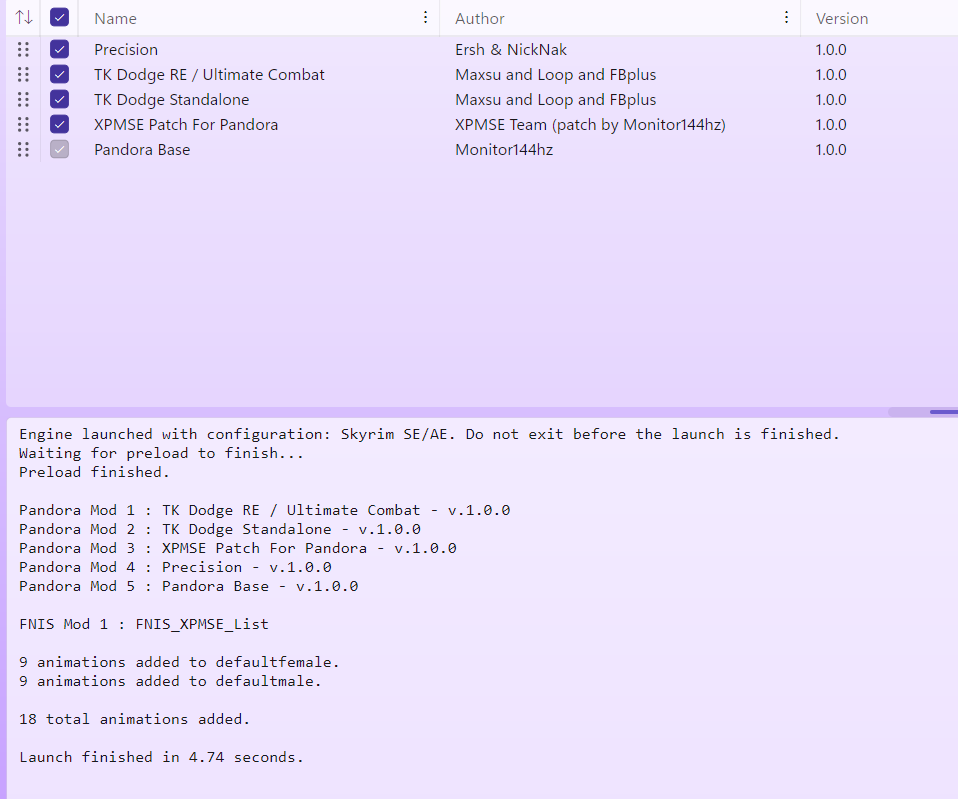Click version 1.0.0 of XPMSE Patch row
The width and height of the screenshot is (958, 799).
pos(831,125)
